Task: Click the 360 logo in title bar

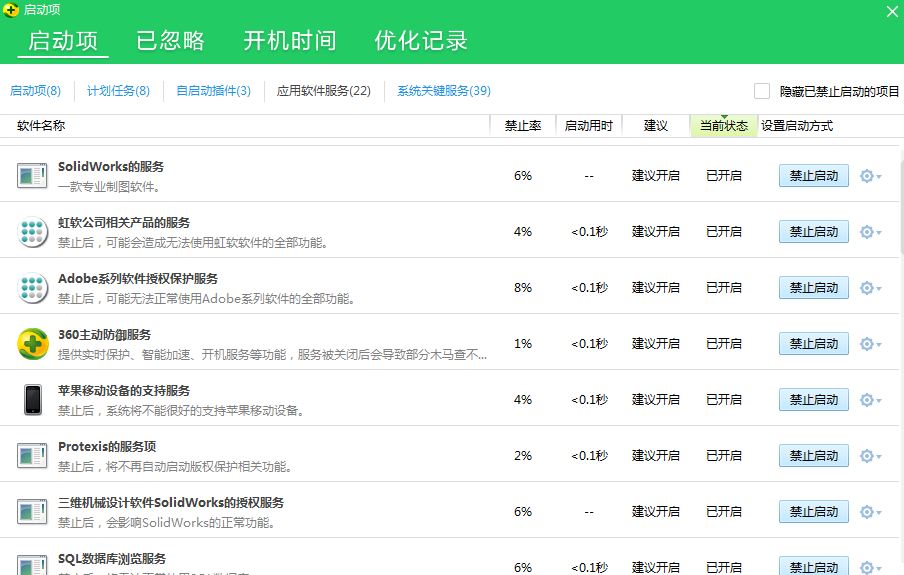Action: (x=10, y=10)
